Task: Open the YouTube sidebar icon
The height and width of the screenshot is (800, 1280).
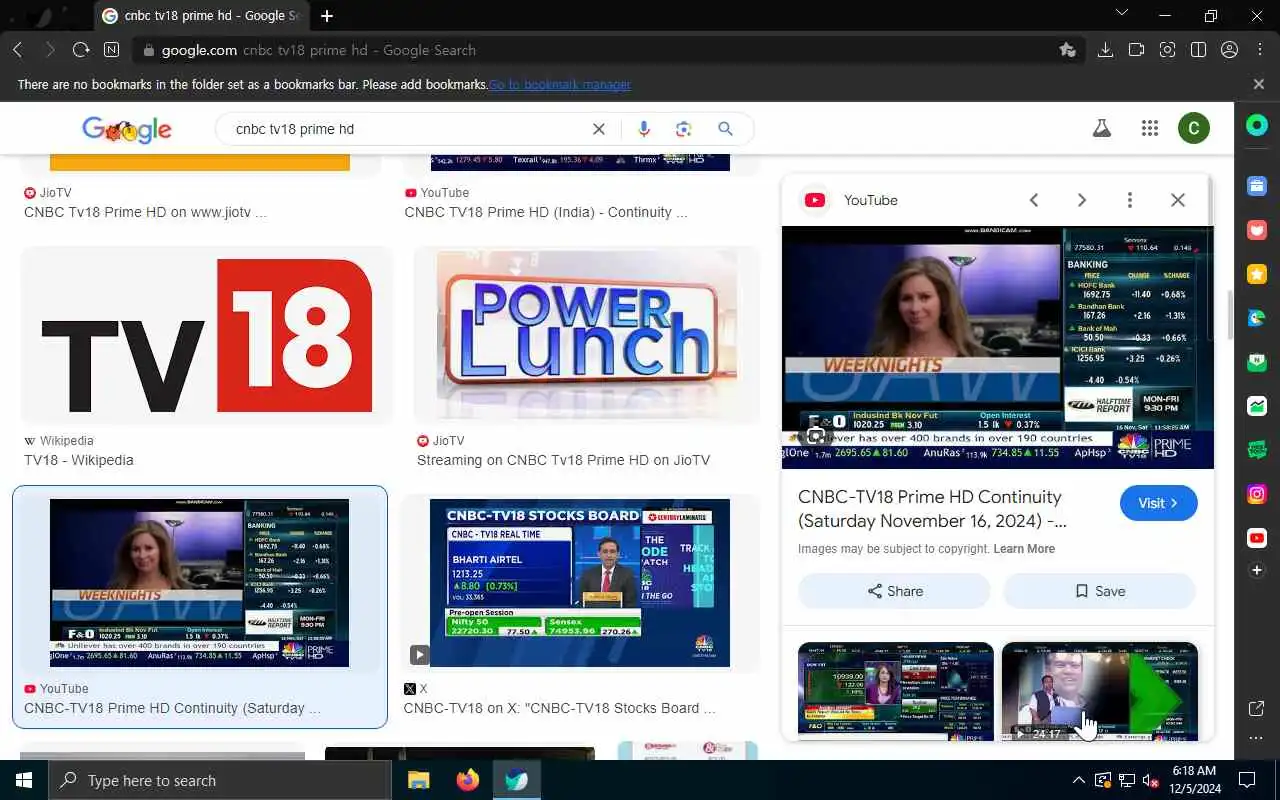Action: pos(1257,538)
